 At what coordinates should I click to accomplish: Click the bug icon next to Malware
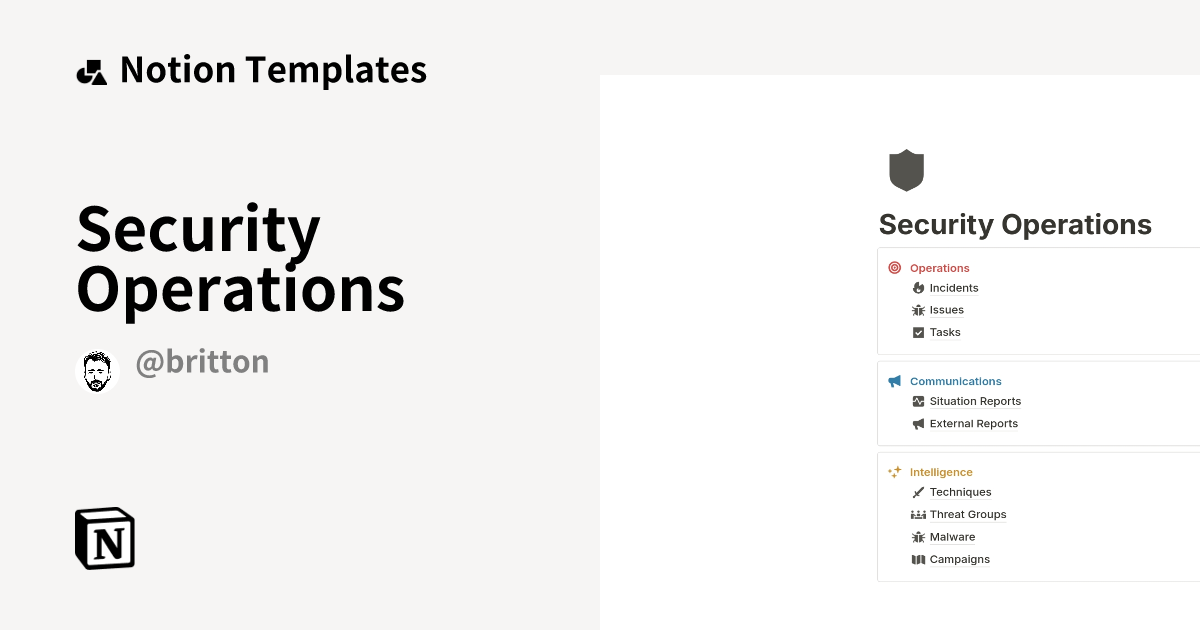point(918,537)
